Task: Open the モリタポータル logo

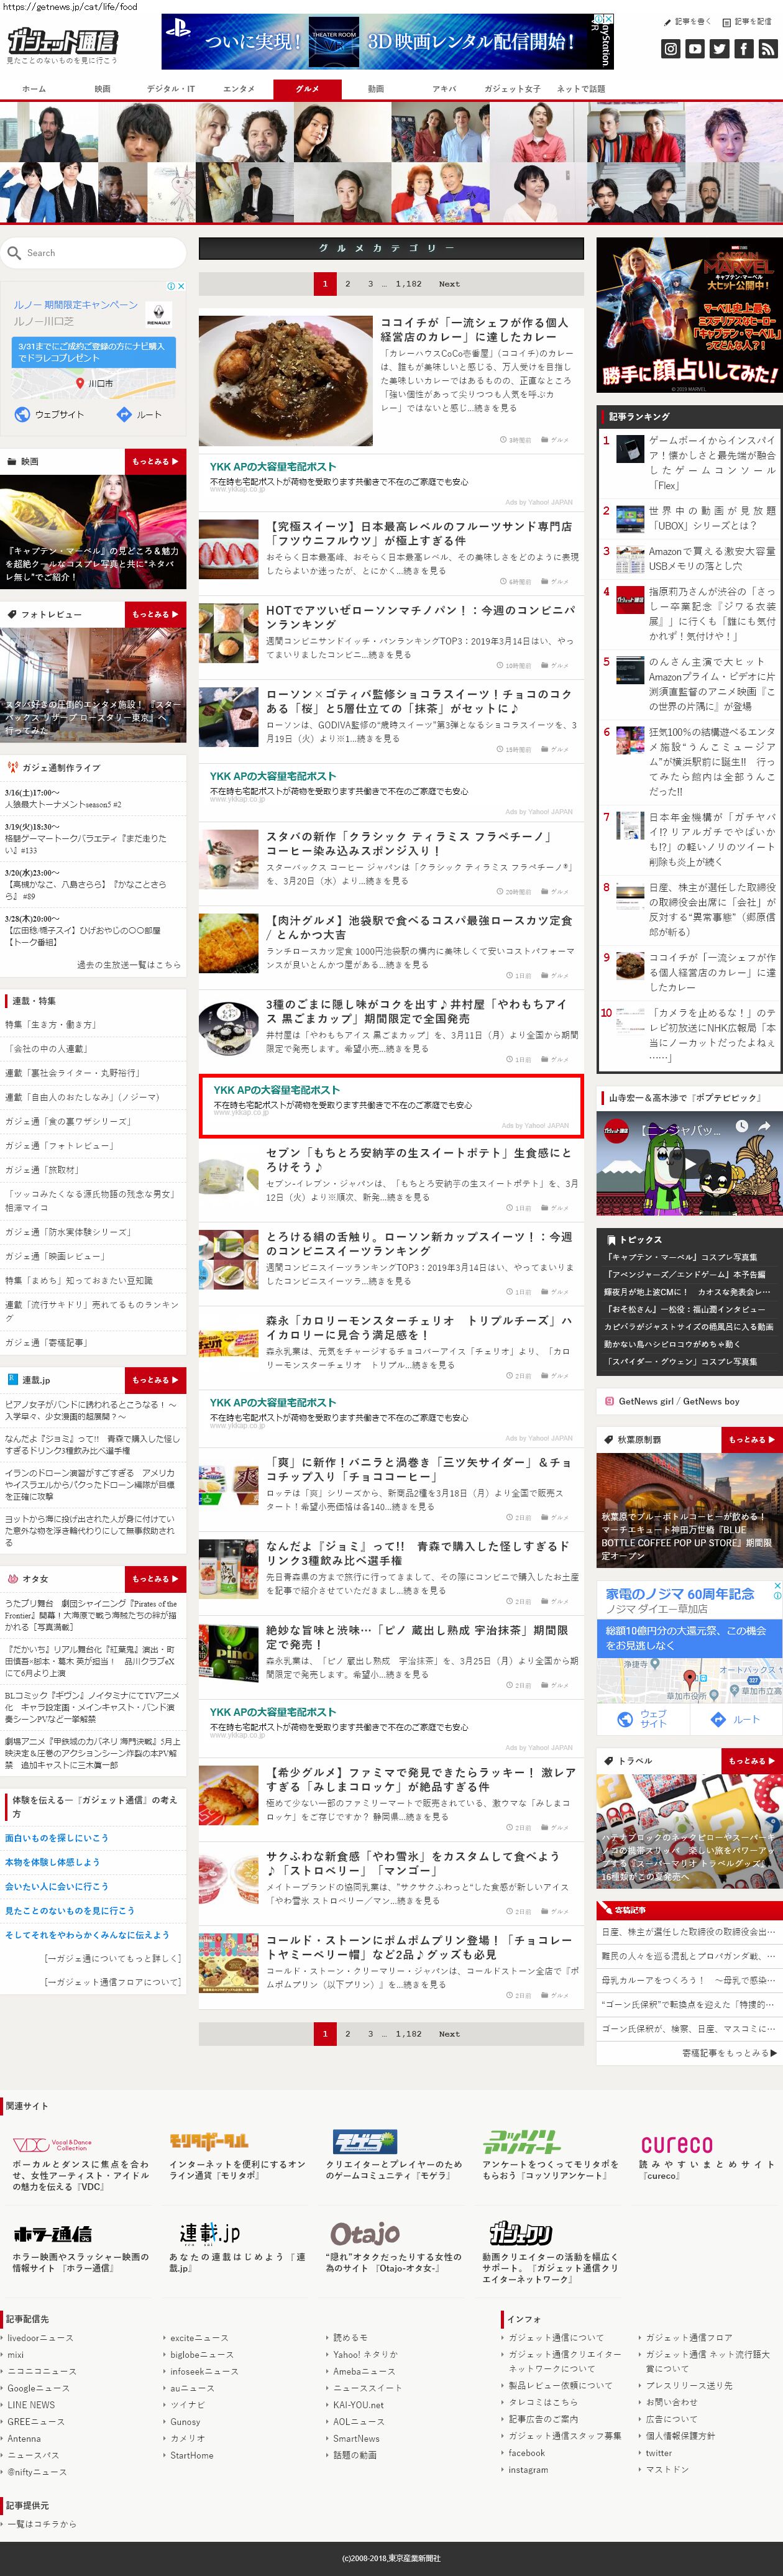Action: (x=208, y=2142)
